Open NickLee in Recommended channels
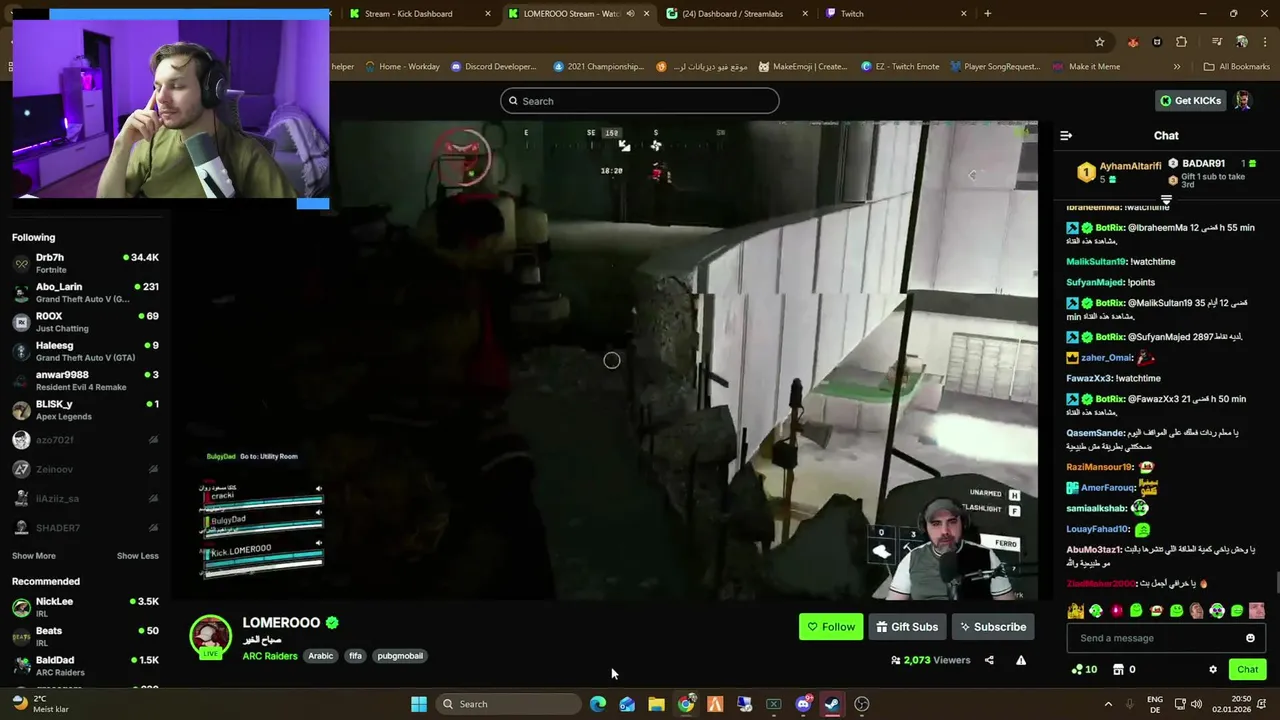 coord(85,607)
